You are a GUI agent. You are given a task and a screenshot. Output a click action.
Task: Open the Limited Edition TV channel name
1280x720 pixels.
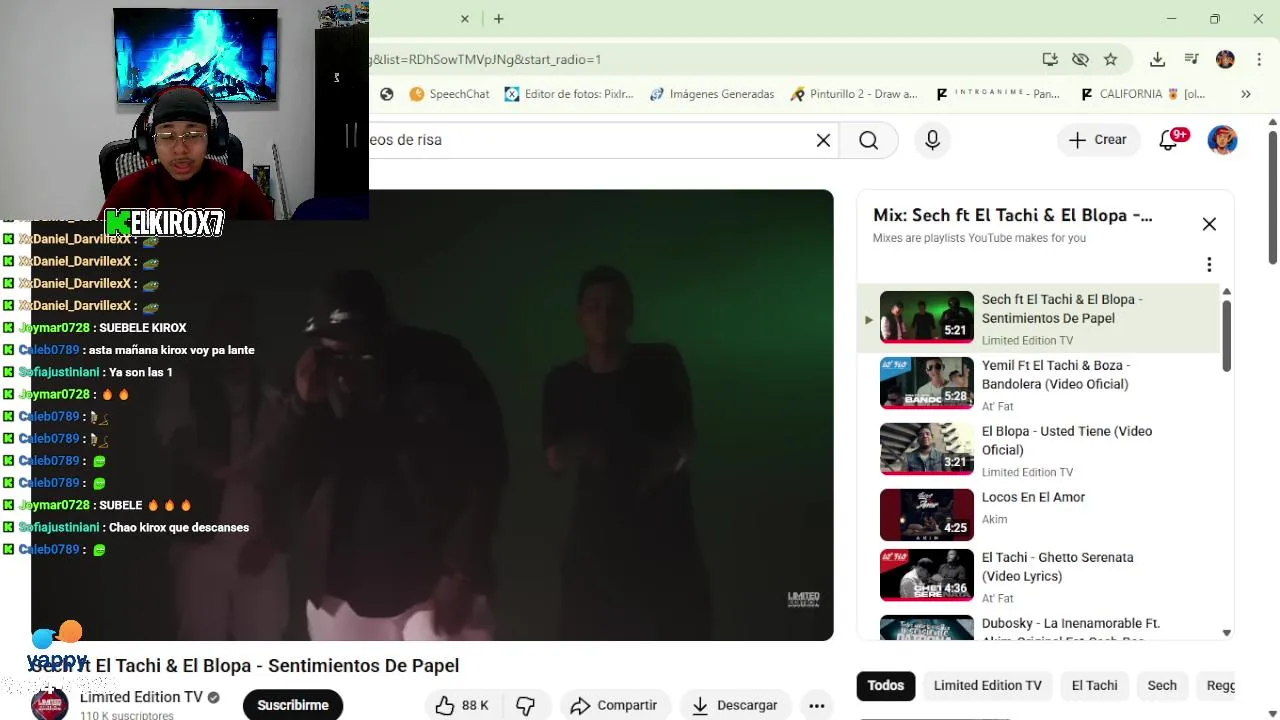(x=141, y=697)
